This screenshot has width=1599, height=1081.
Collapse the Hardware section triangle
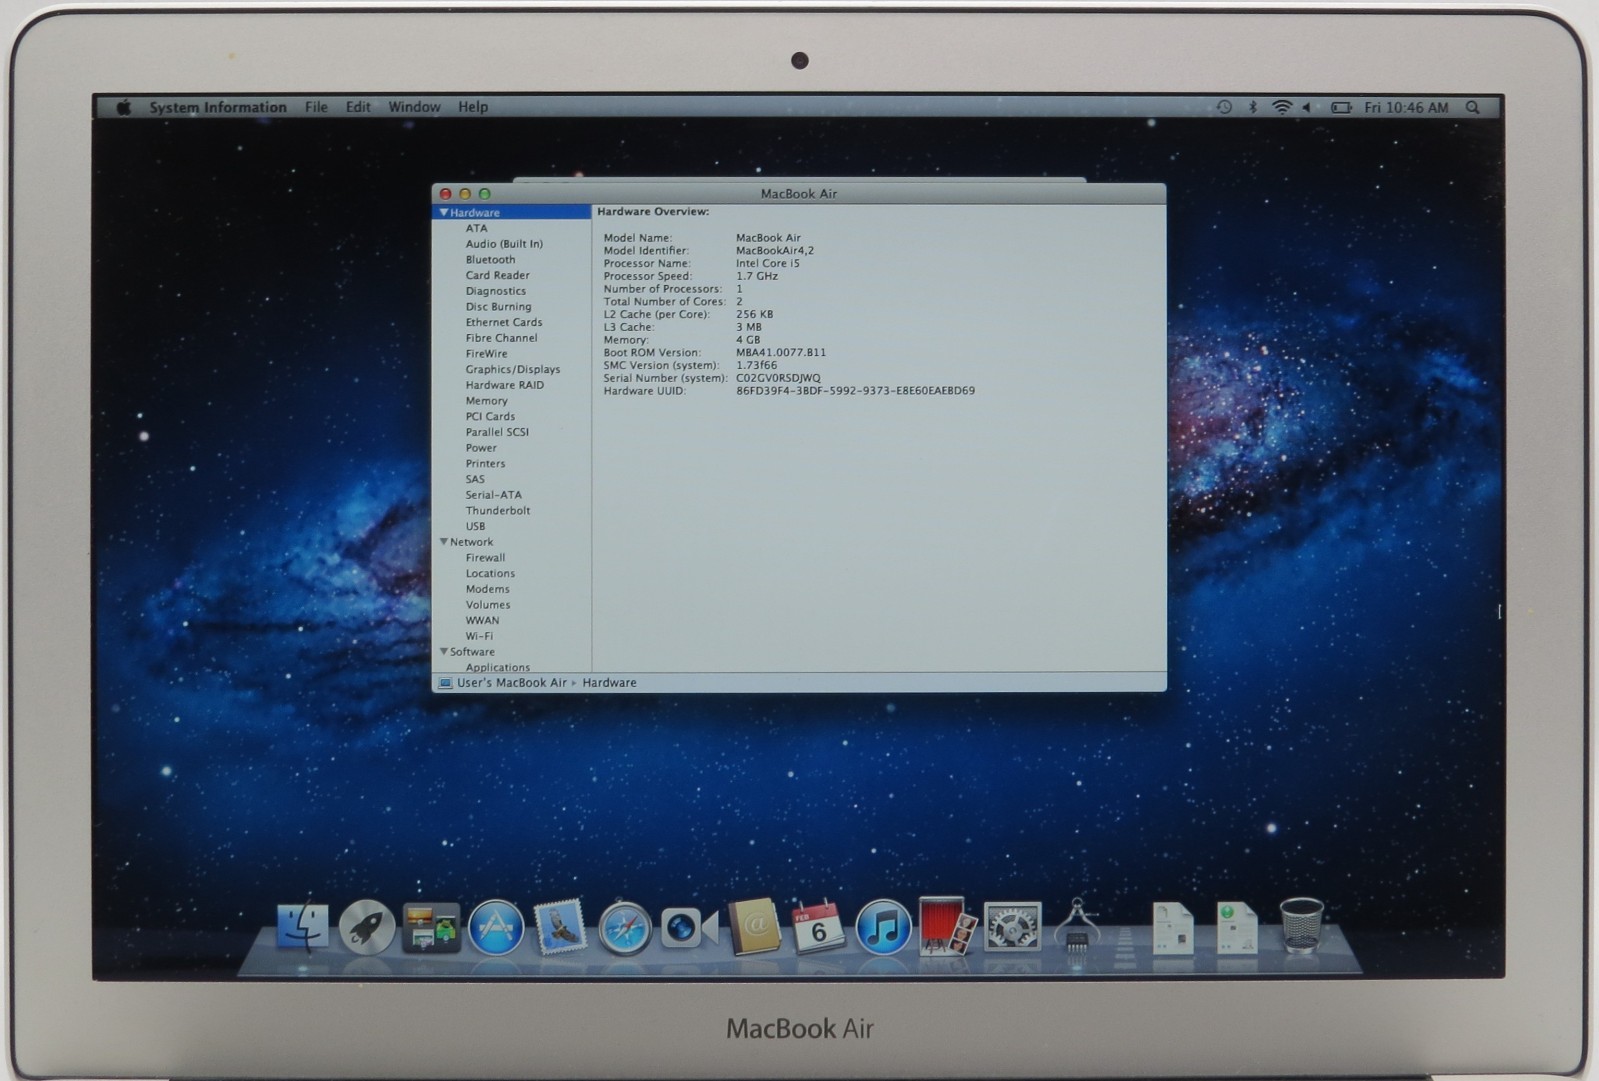[444, 212]
